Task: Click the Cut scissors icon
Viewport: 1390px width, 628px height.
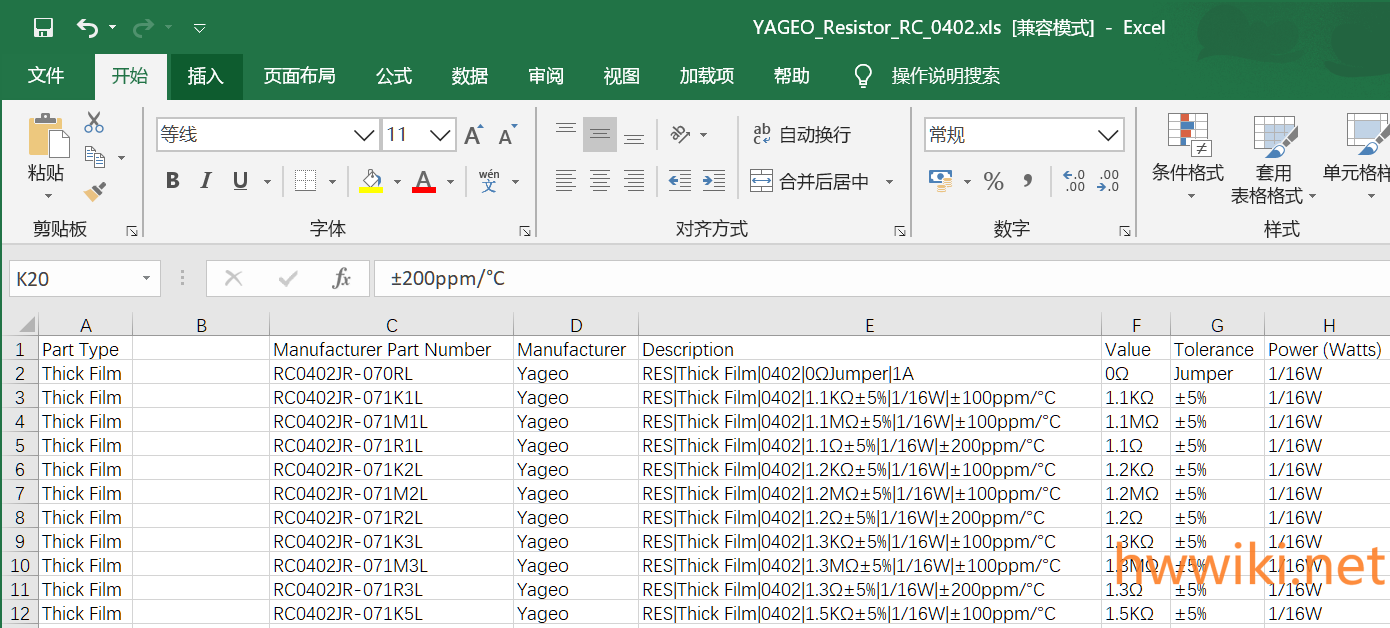Action: tap(94, 123)
